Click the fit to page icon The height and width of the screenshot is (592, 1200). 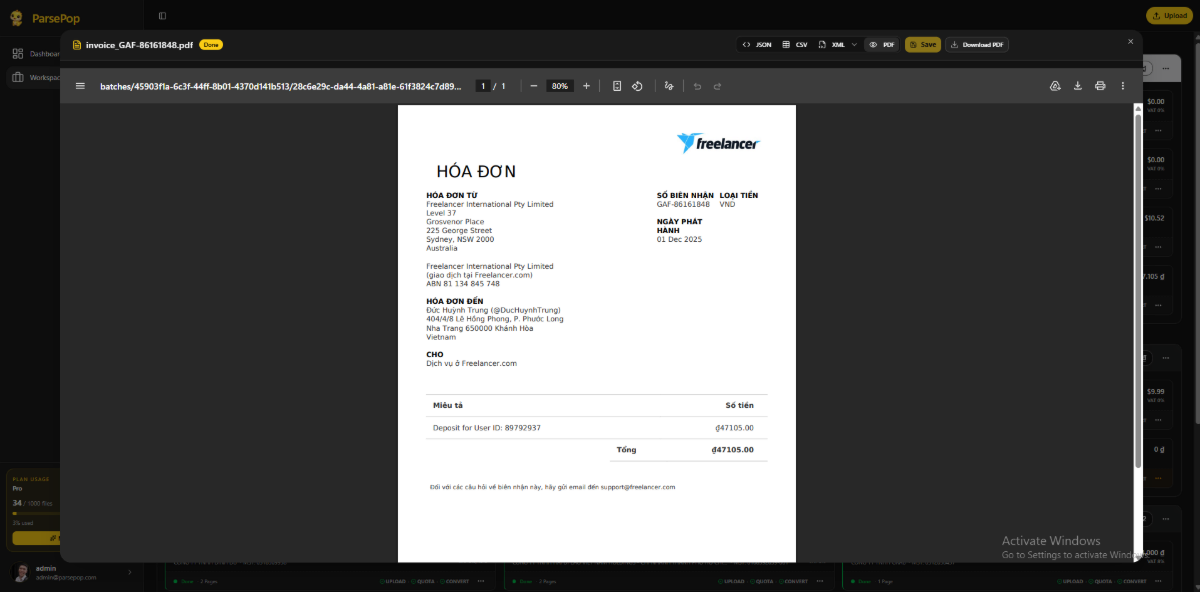[x=617, y=86]
